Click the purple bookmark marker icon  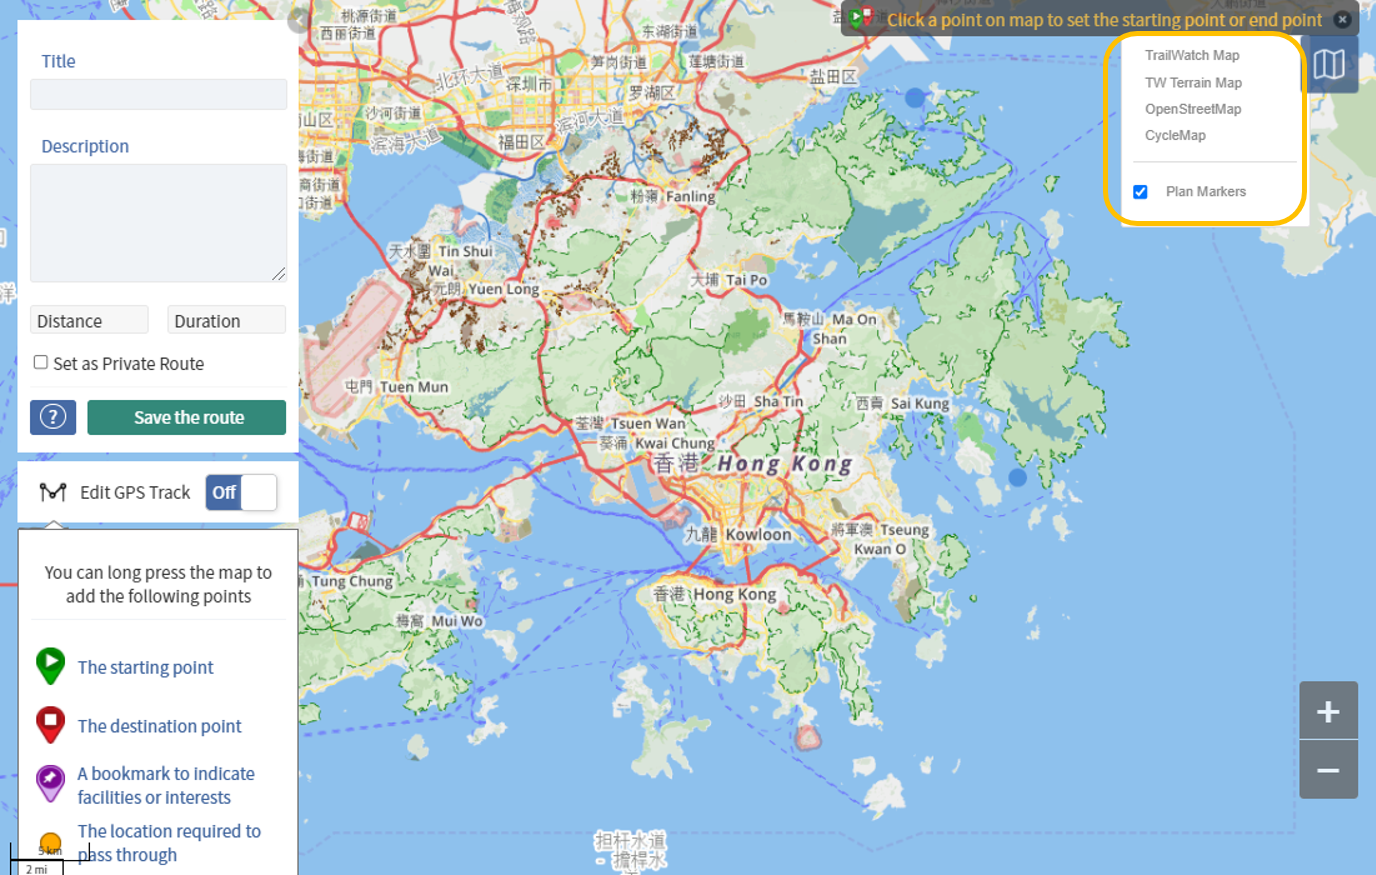click(x=50, y=782)
